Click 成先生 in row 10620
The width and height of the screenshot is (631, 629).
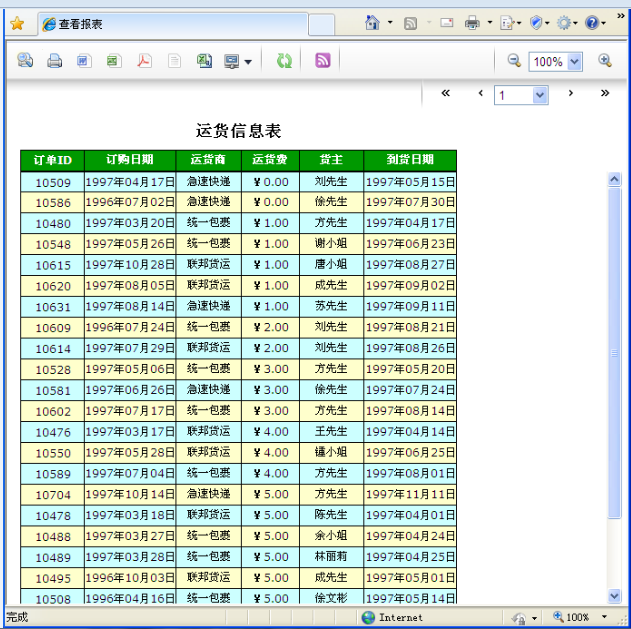point(331,285)
